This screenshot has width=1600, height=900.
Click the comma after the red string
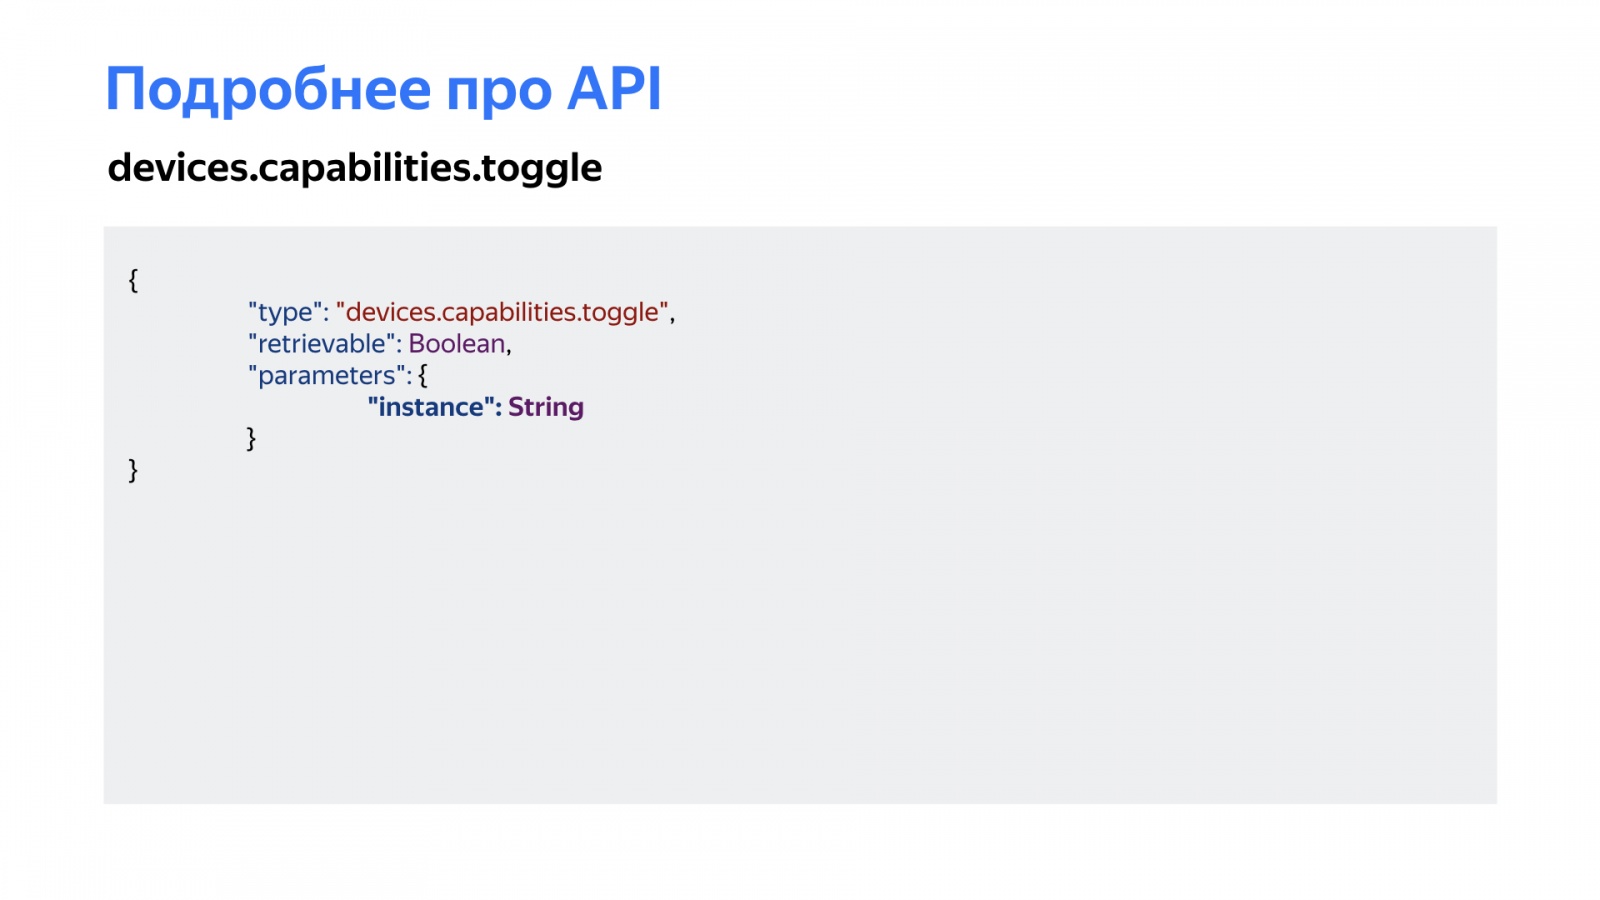coord(672,316)
